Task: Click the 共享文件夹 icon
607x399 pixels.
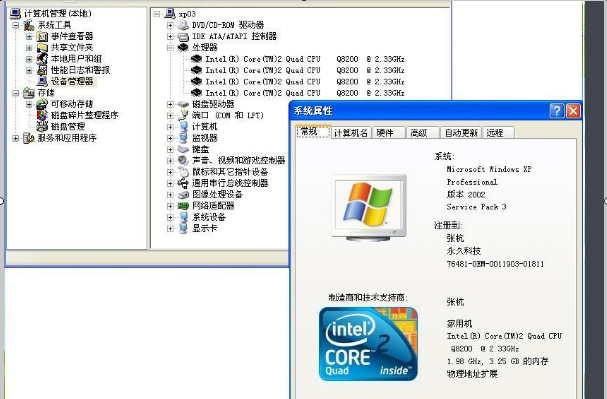Action: coord(42,48)
